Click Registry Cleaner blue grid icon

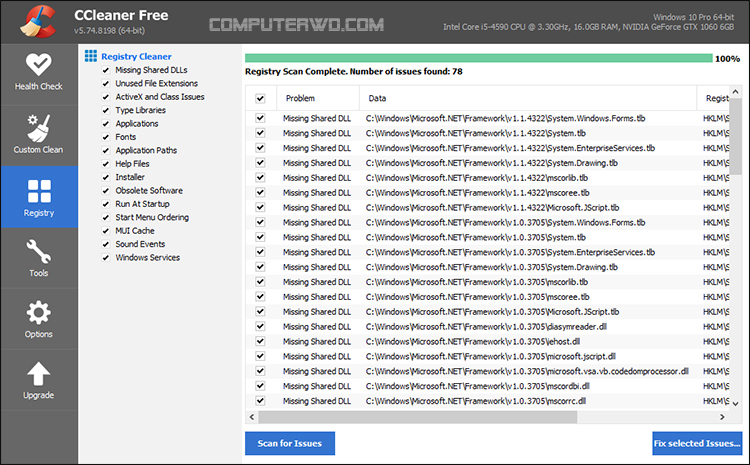point(91,56)
